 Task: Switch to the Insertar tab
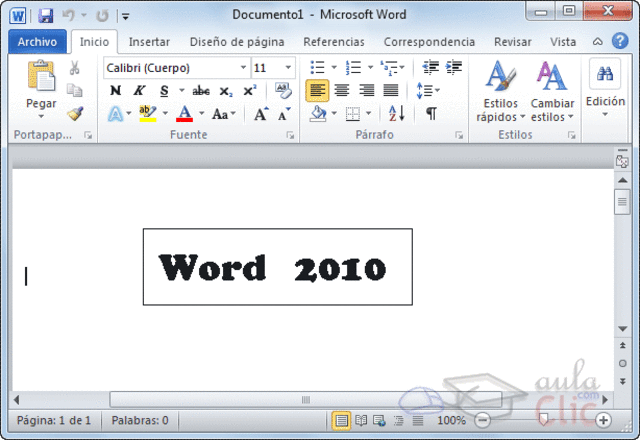coord(149,42)
